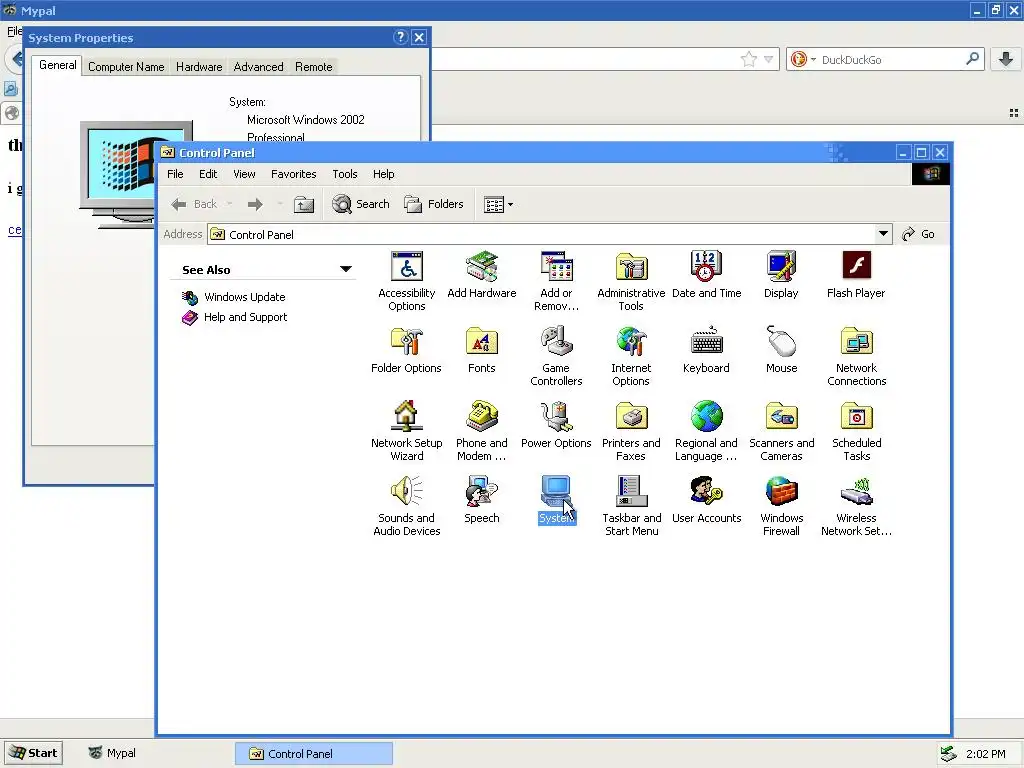Select General tab in System Properties

pos(57,65)
